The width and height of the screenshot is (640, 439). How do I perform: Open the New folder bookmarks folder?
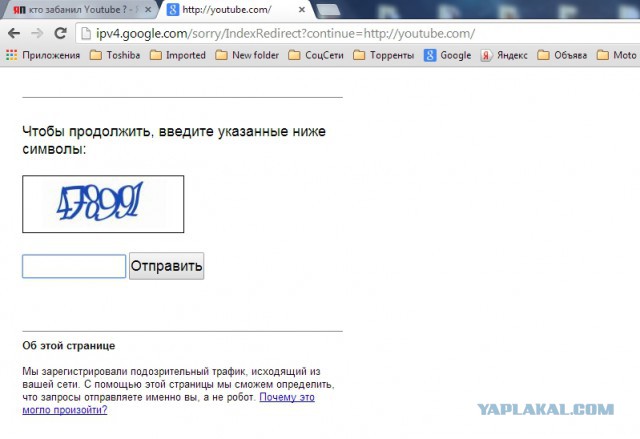point(247,55)
